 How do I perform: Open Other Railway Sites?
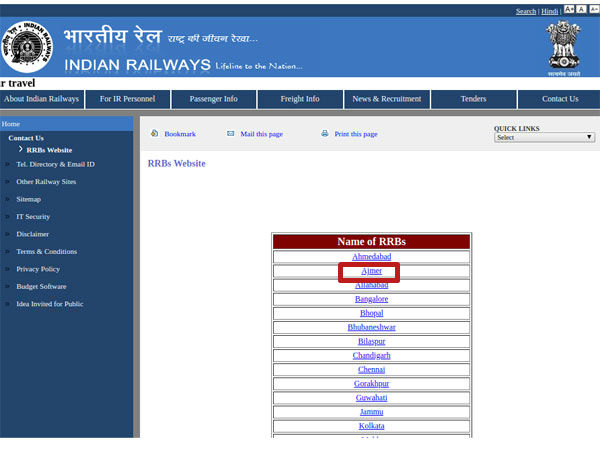[x=46, y=182]
